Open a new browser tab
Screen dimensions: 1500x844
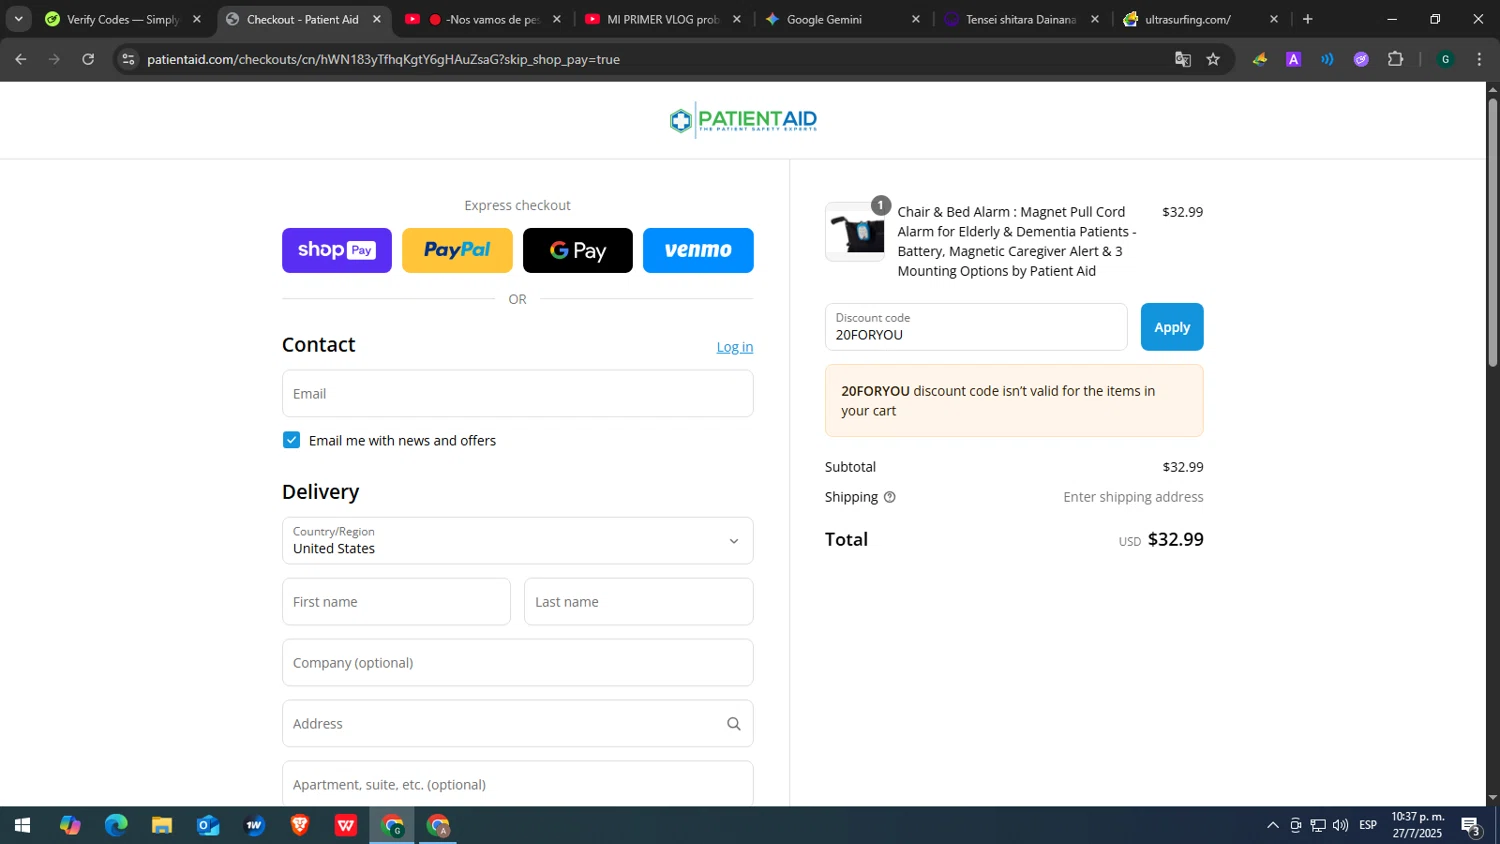1307,19
